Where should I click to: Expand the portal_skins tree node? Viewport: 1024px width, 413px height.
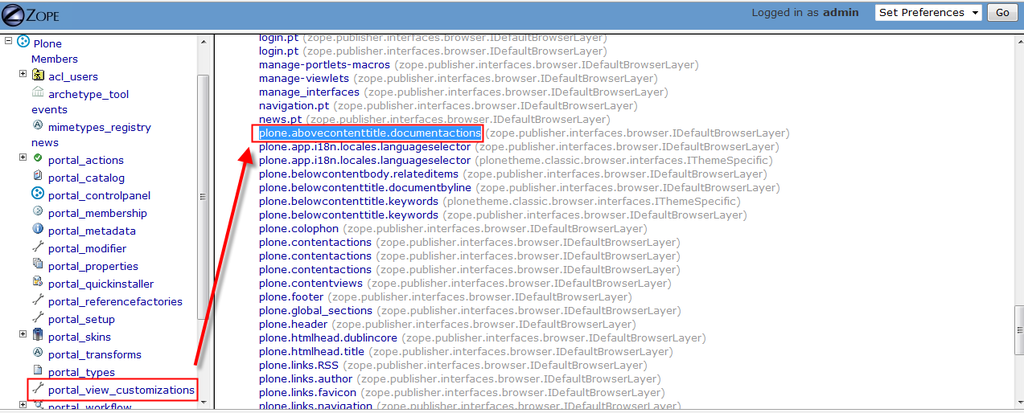pyautogui.click(x=23, y=334)
